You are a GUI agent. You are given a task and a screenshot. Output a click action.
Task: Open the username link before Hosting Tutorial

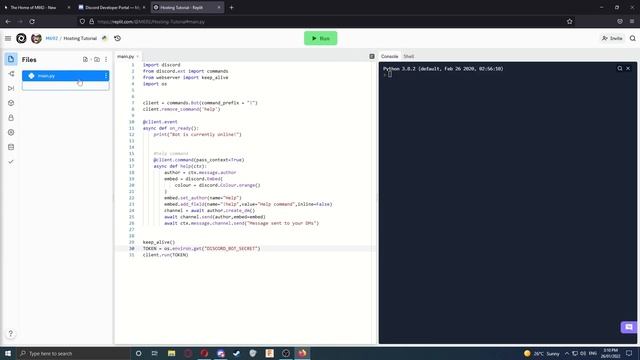point(51,38)
